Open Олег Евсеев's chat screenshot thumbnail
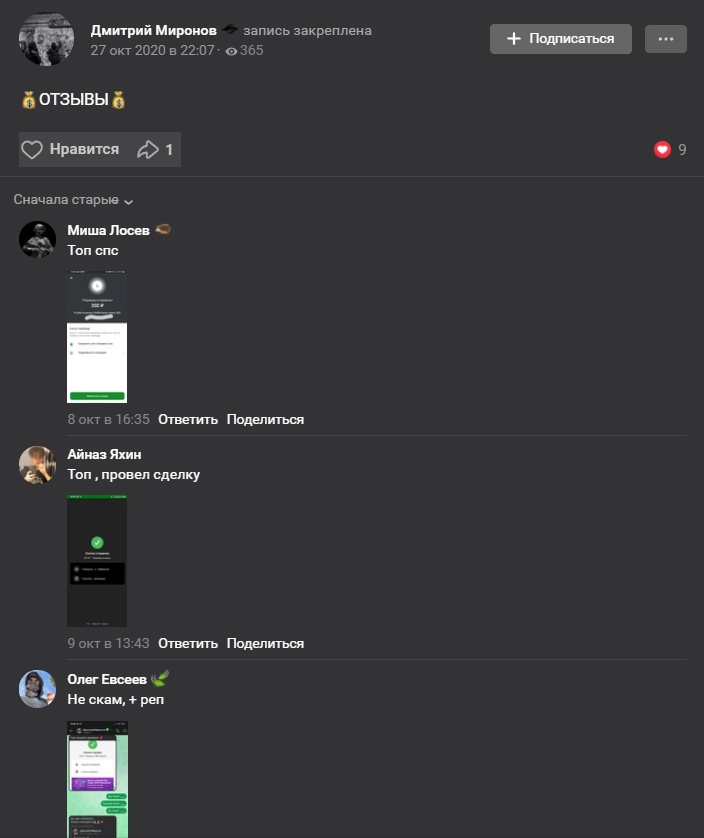The width and height of the screenshot is (704, 838). point(97,779)
